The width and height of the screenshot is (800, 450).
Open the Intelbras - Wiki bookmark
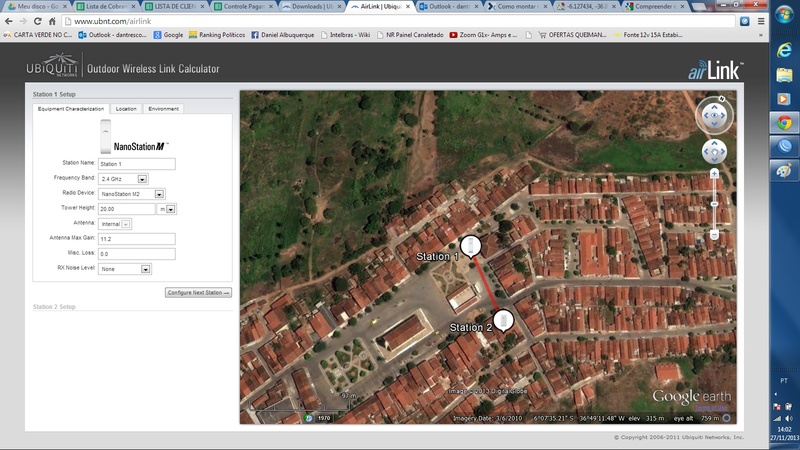point(345,35)
